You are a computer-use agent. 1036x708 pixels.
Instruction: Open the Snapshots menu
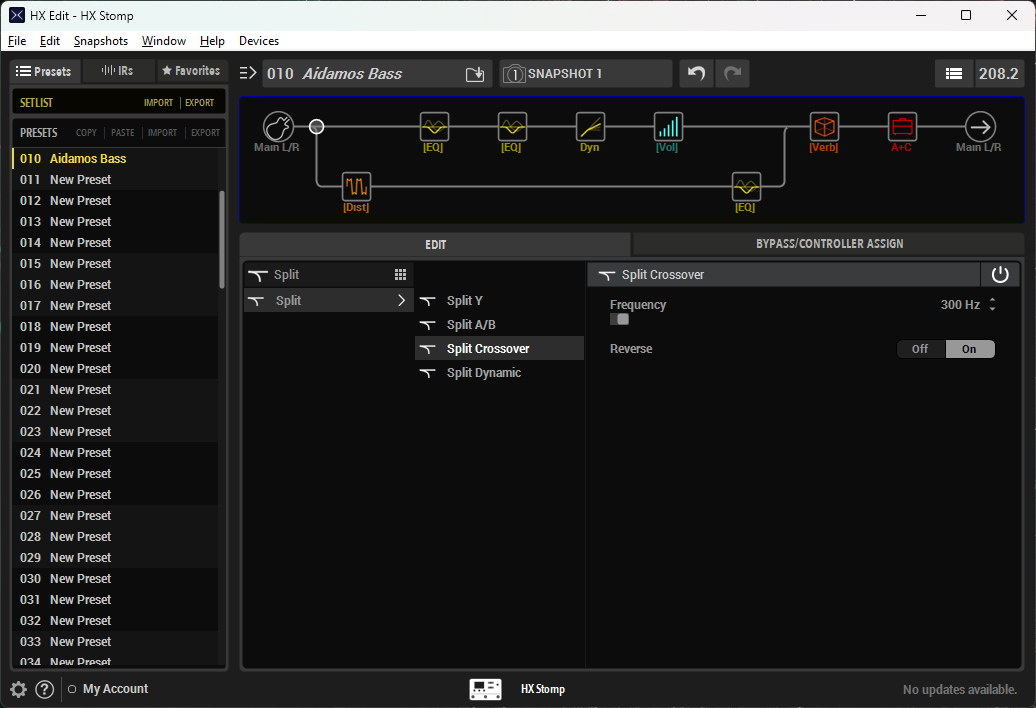[x=101, y=41]
